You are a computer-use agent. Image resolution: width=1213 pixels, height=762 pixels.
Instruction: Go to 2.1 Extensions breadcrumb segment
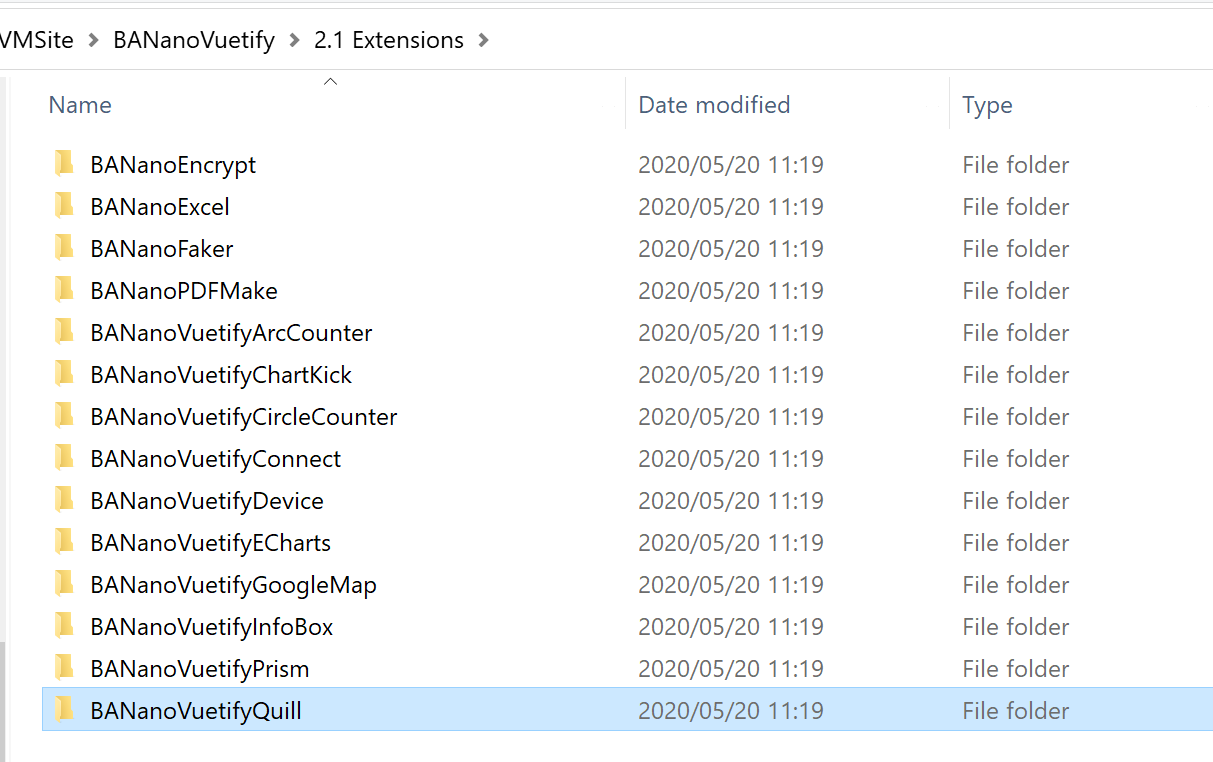tap(389, 41)
